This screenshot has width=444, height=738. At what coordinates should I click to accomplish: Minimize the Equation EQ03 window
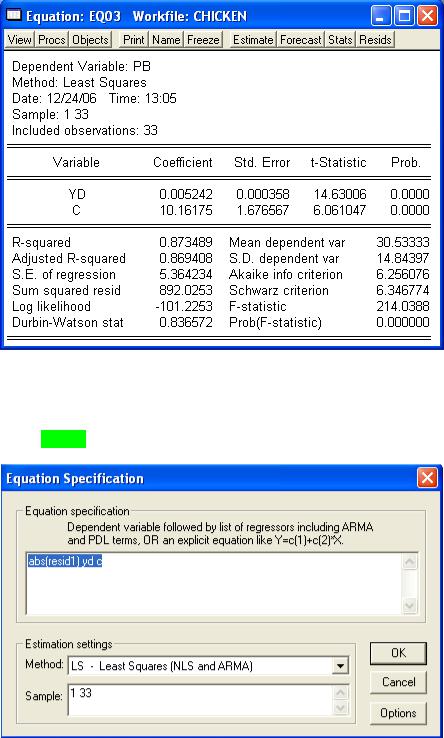(382, 16)
